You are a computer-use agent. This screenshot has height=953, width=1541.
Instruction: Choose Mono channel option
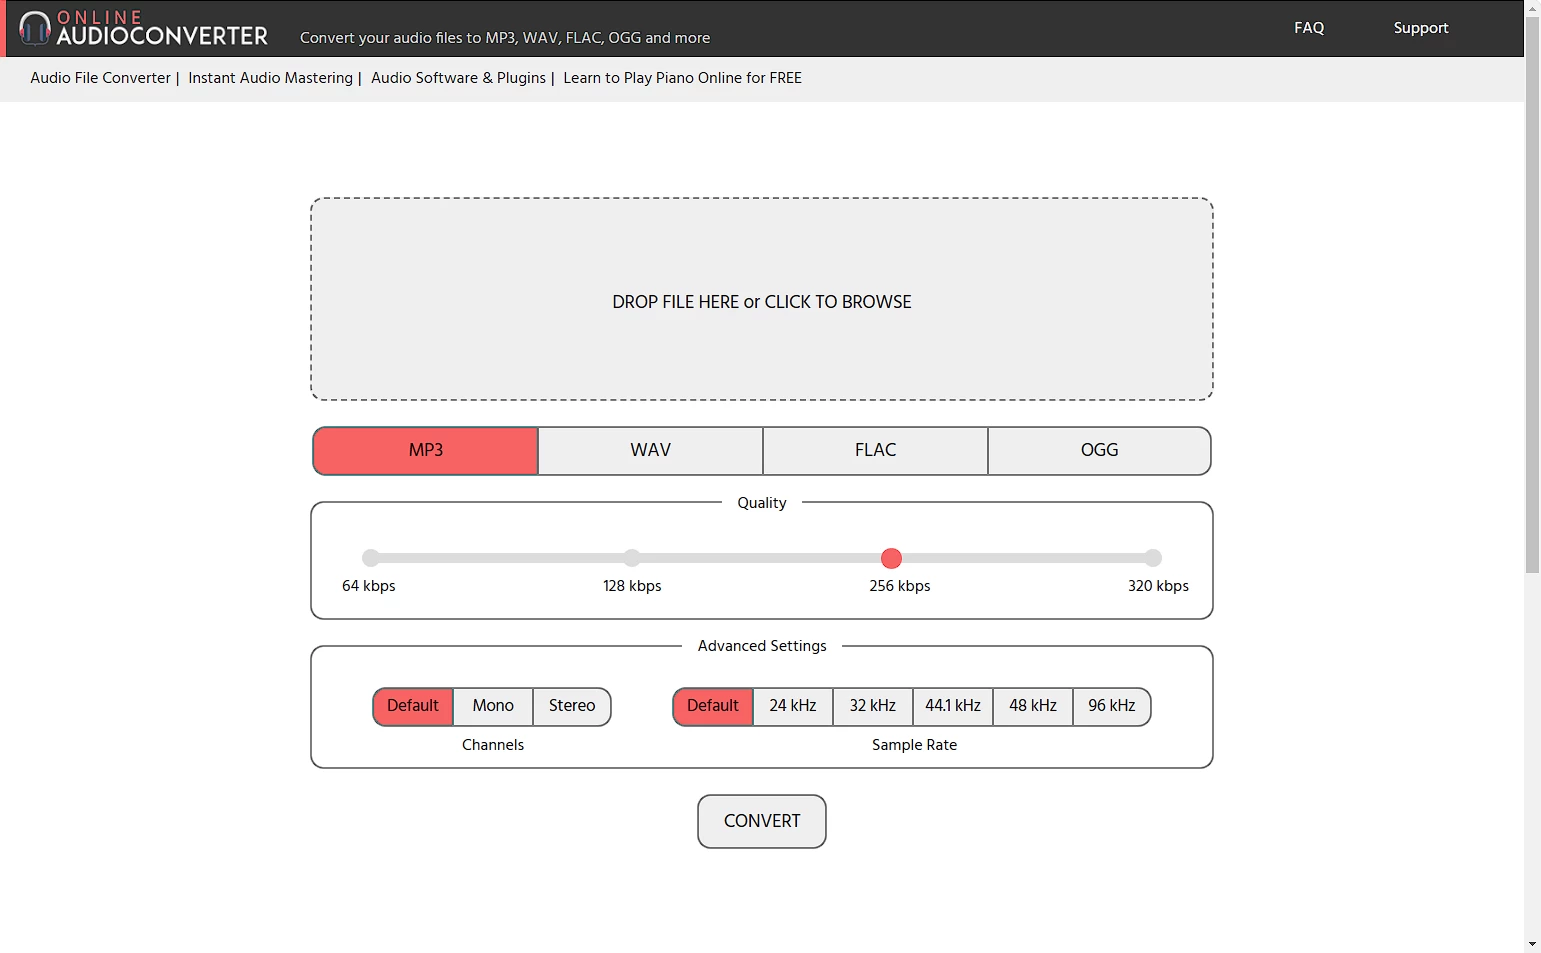(x=493, y=706)
